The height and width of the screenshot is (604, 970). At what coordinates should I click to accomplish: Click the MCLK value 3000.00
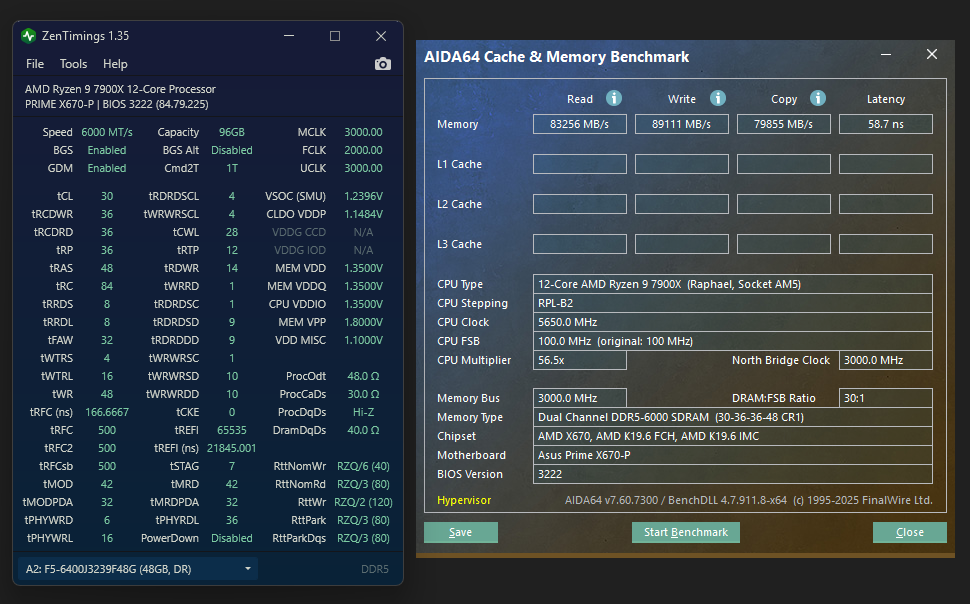(x=363, y=132)
